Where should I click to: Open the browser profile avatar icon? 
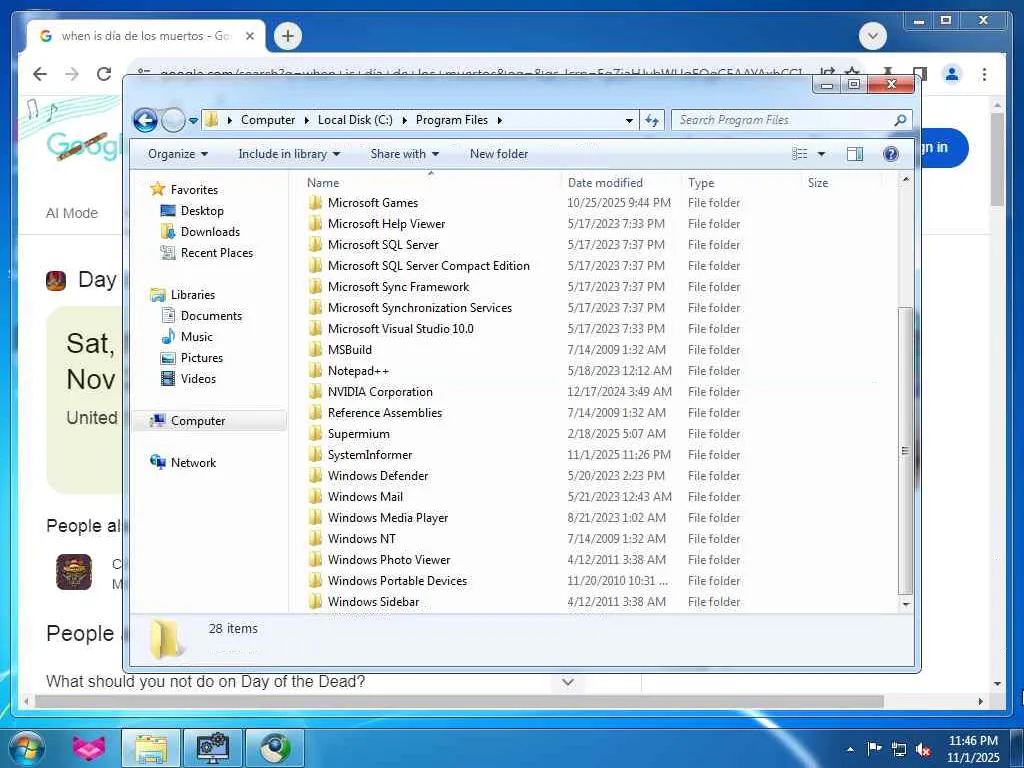pos(952,74)
